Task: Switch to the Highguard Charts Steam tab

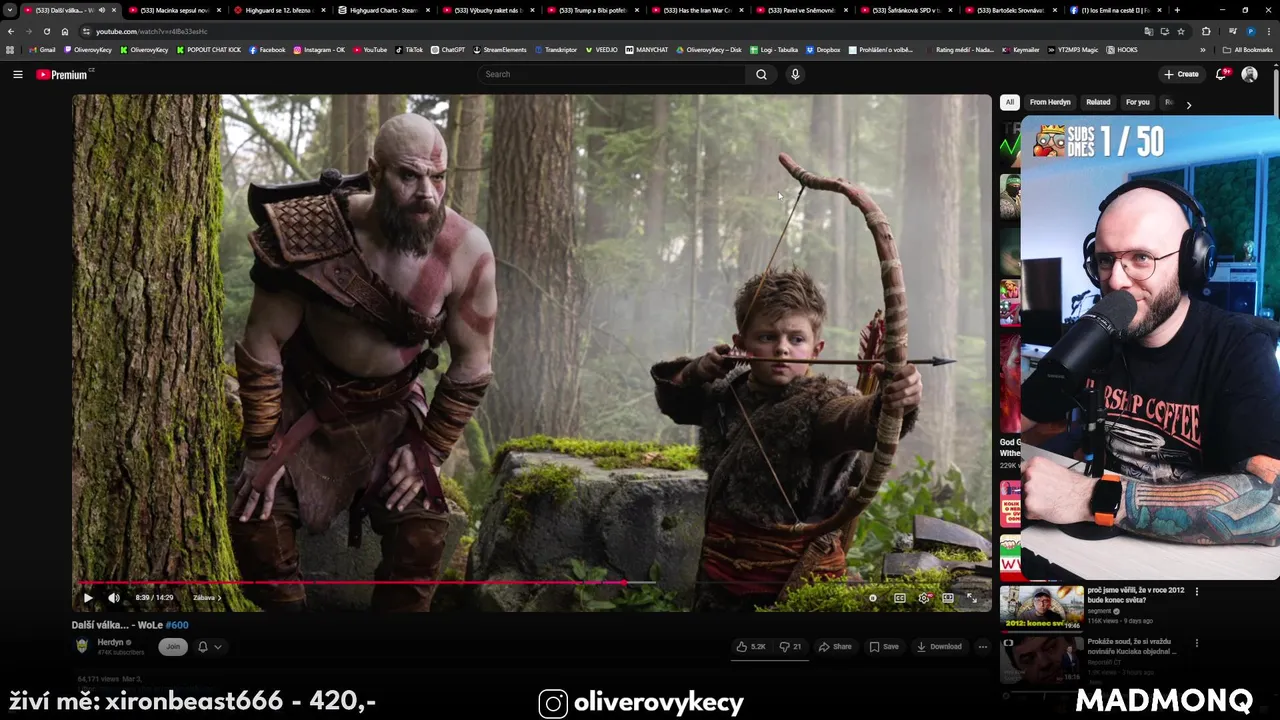Action: (384, 10)
